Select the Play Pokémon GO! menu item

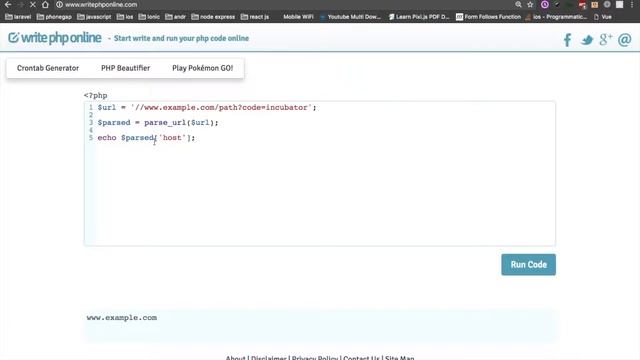(202, 68)
